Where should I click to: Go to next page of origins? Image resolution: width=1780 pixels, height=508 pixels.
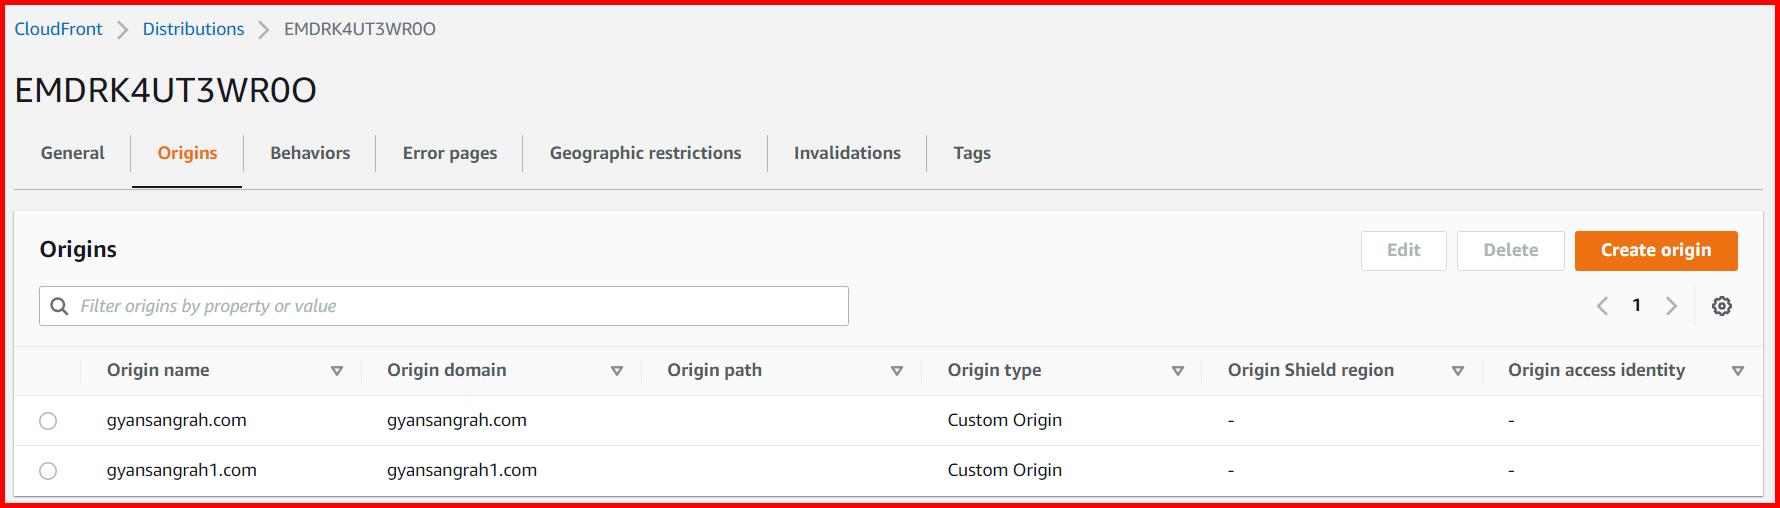pos(1671,306)
